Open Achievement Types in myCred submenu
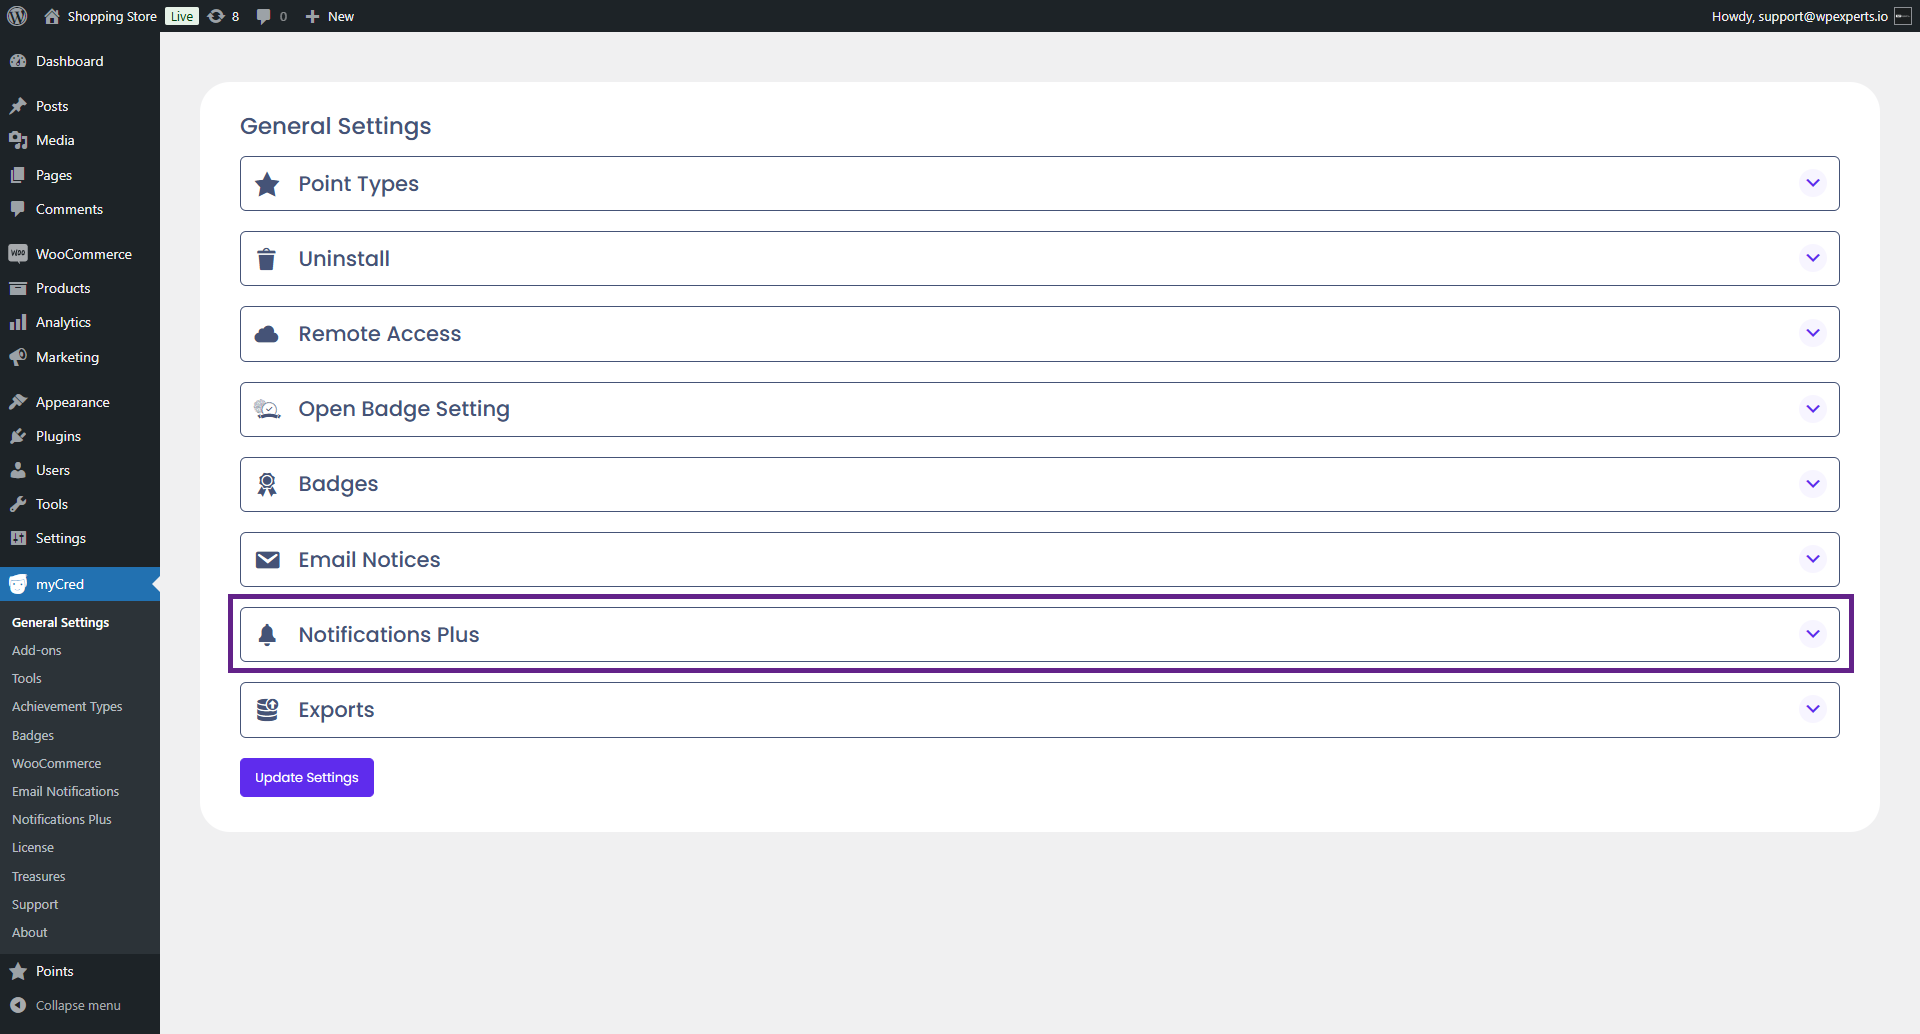Screen dimensions: 1920x1034 click(67, 706)
